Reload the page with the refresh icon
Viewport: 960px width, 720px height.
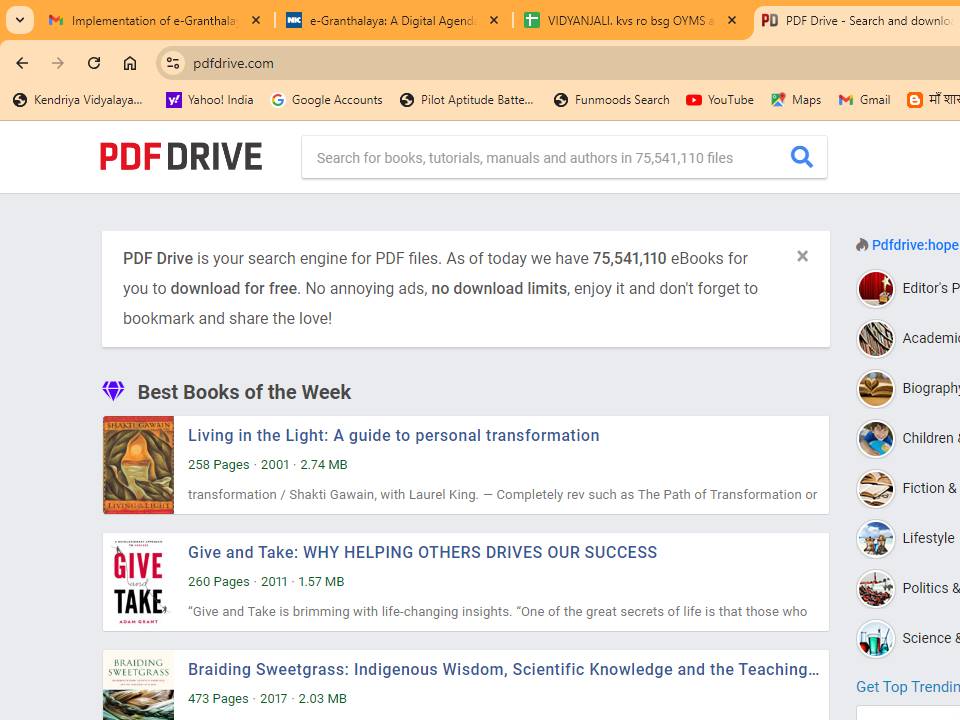coord(94,63)
